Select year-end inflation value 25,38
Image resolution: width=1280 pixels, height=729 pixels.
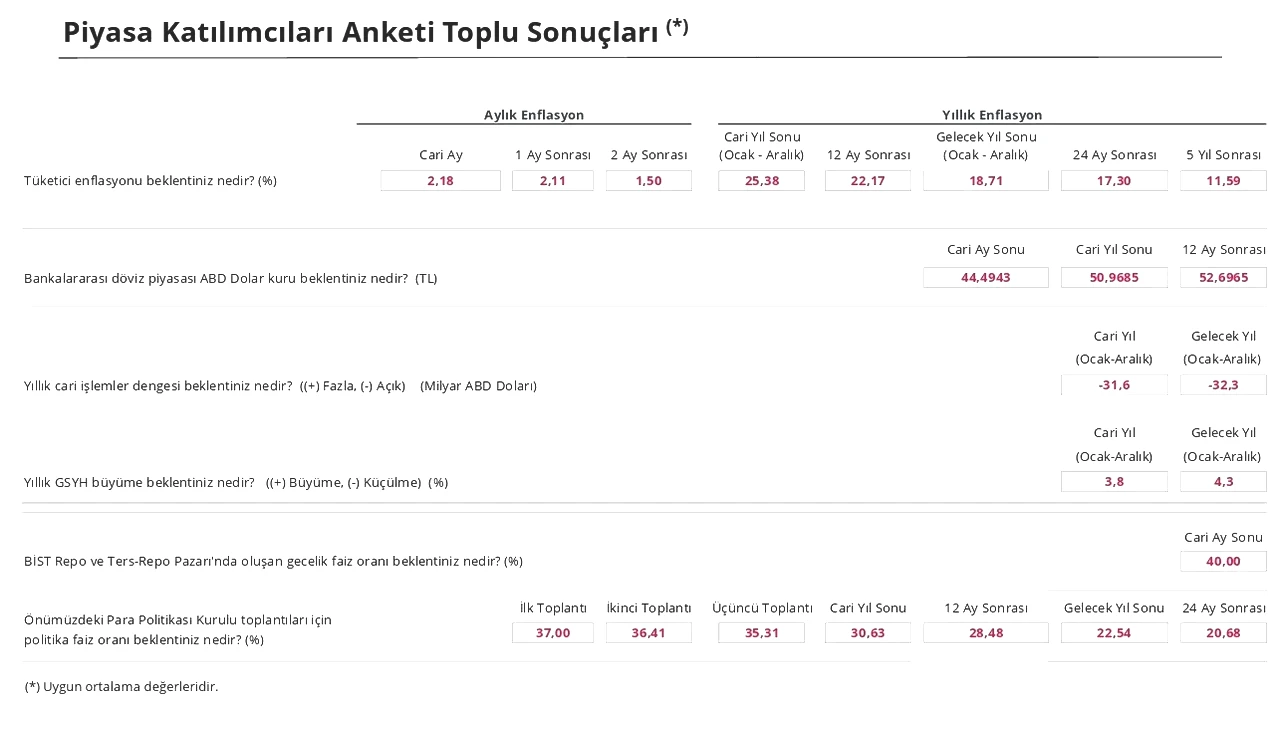pyautogui.click(x=761, y=181)
